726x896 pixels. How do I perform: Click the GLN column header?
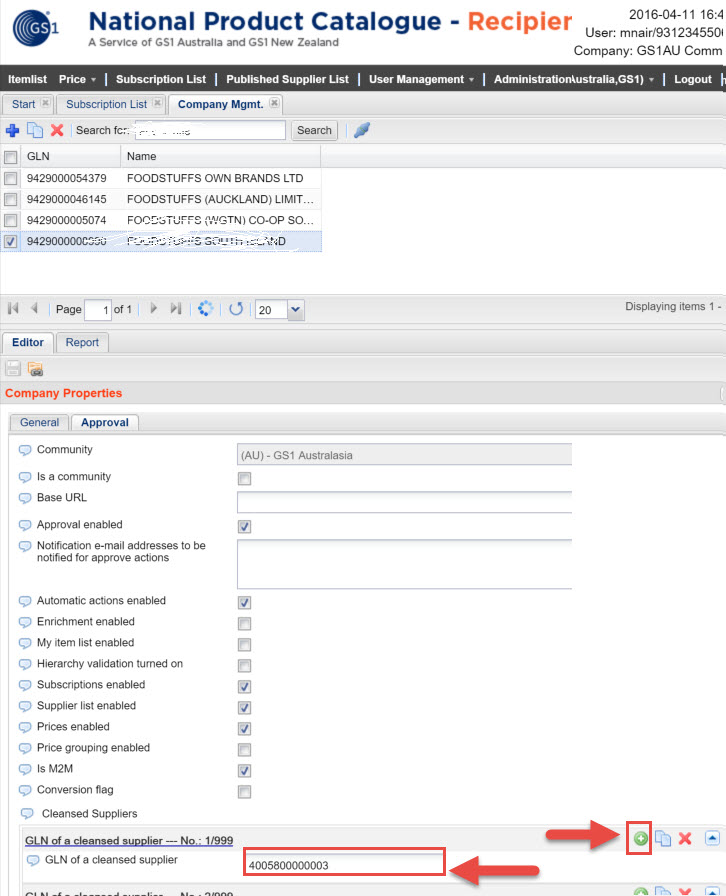coord(70,157)
